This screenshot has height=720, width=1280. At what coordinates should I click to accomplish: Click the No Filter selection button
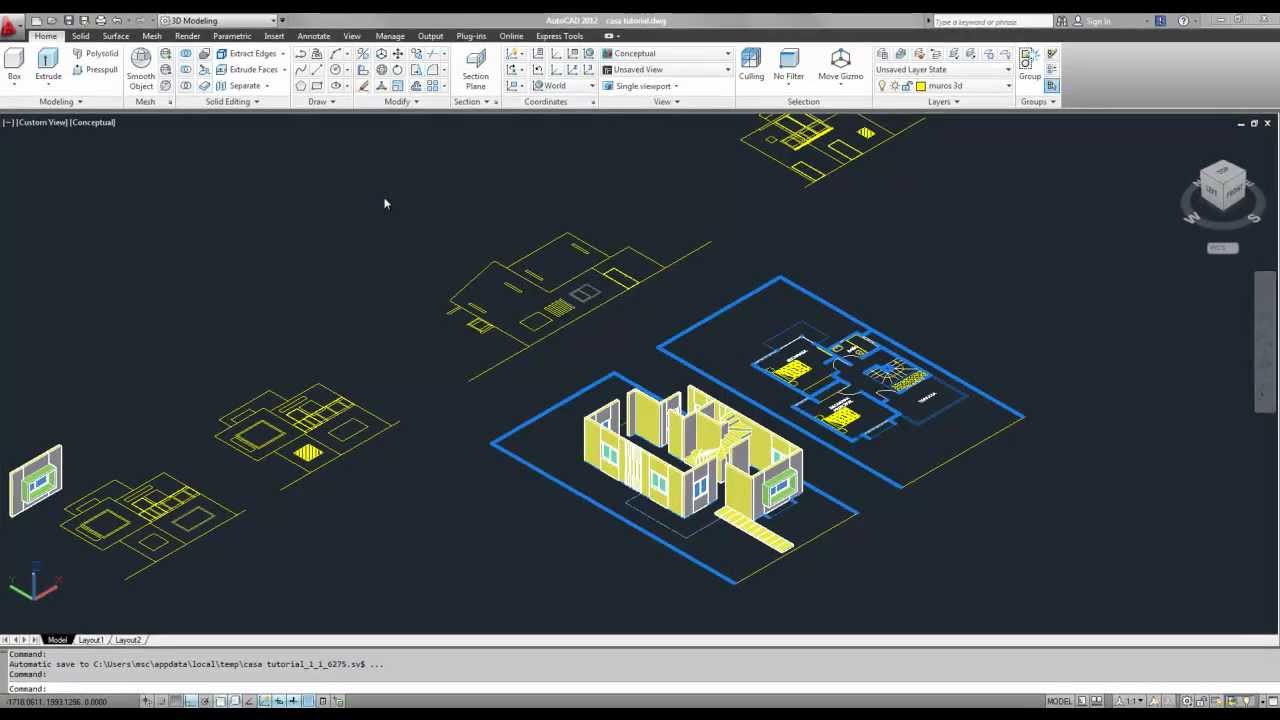(x=788, y=65)
